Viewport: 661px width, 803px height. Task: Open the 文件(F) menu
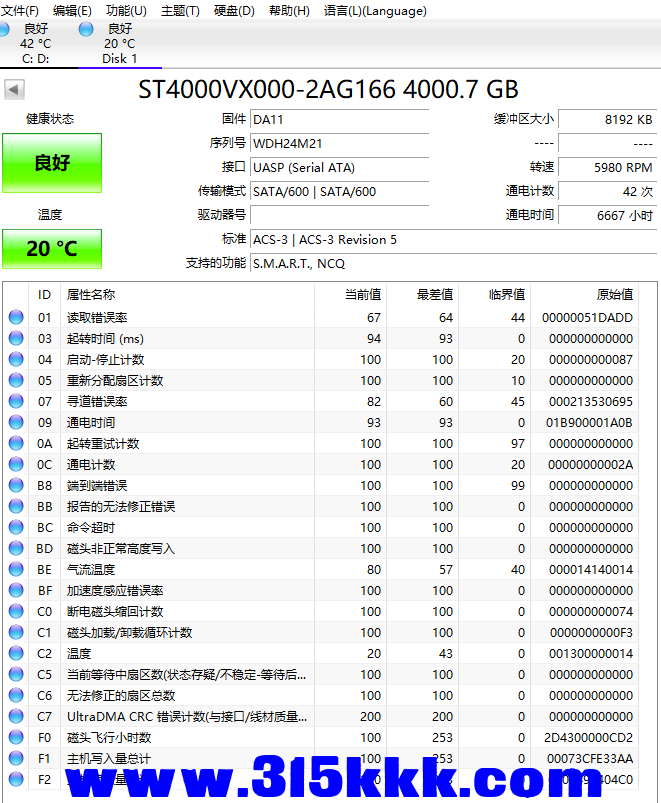click(x=19, y=11)
